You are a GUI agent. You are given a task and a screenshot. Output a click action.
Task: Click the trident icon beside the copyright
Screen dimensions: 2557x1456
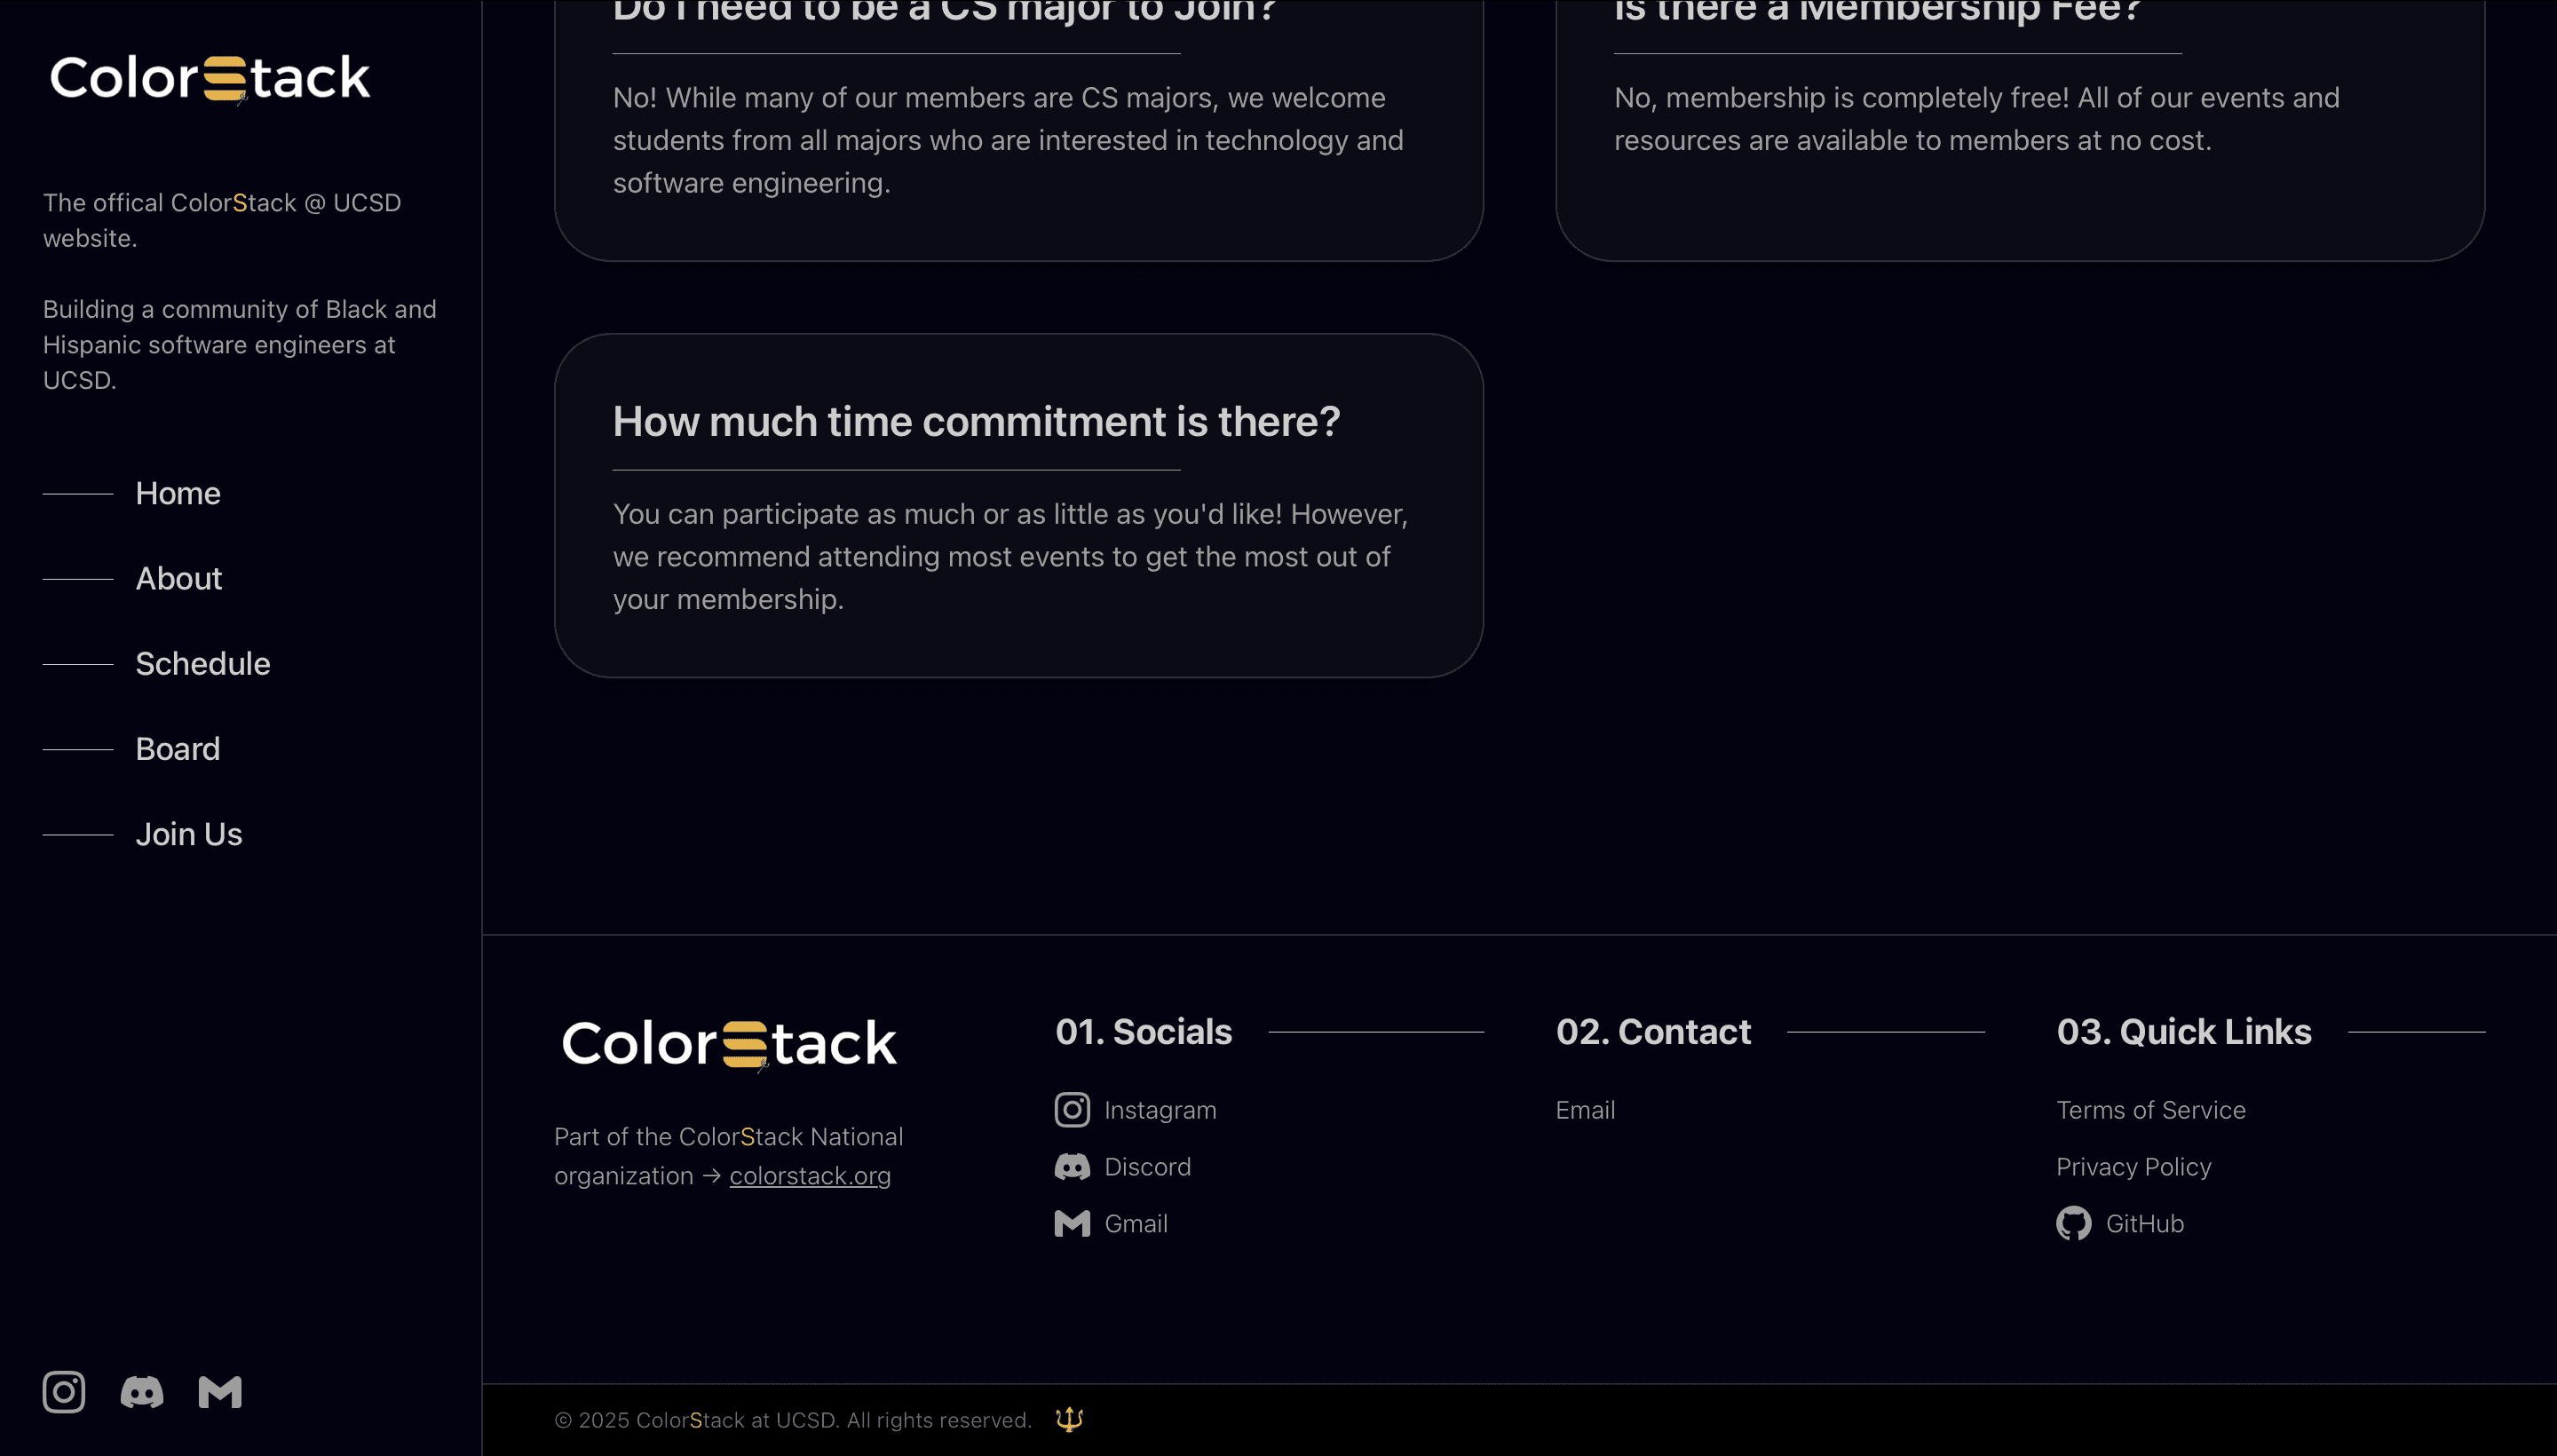[x=1069, y=1419]
